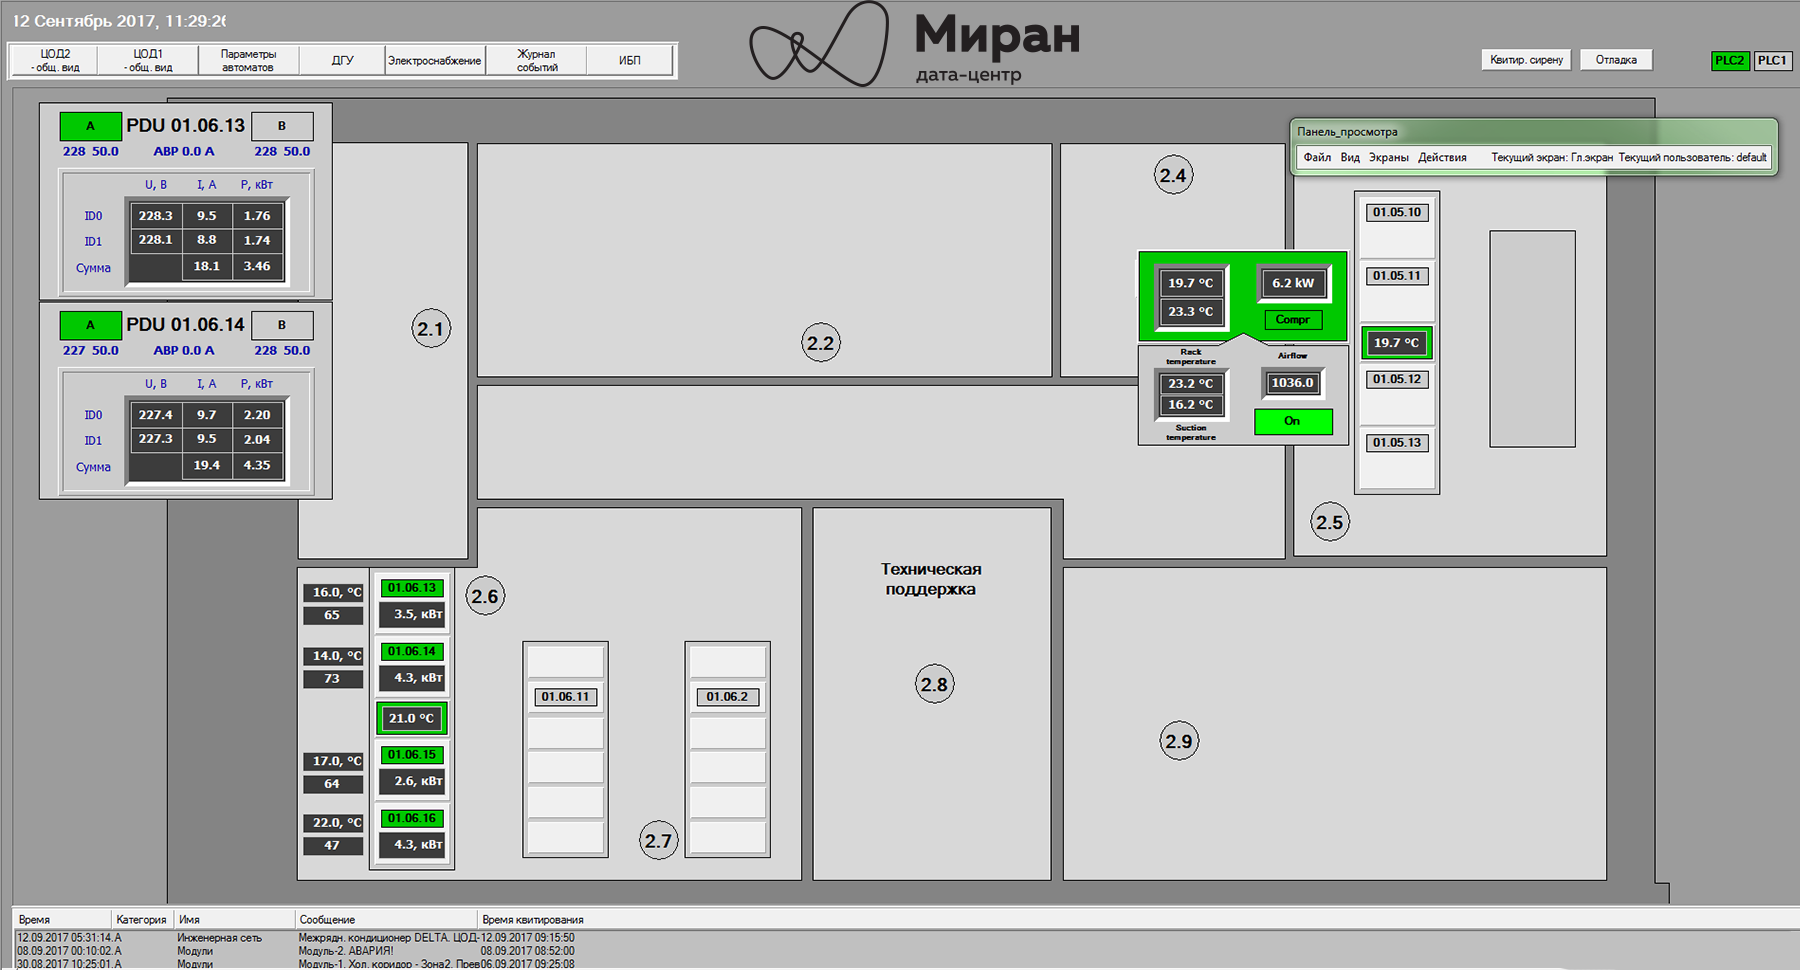The image size is (1800, 970).
Task: Open rack row 01.06.2
Action: [x=727, y=697]
